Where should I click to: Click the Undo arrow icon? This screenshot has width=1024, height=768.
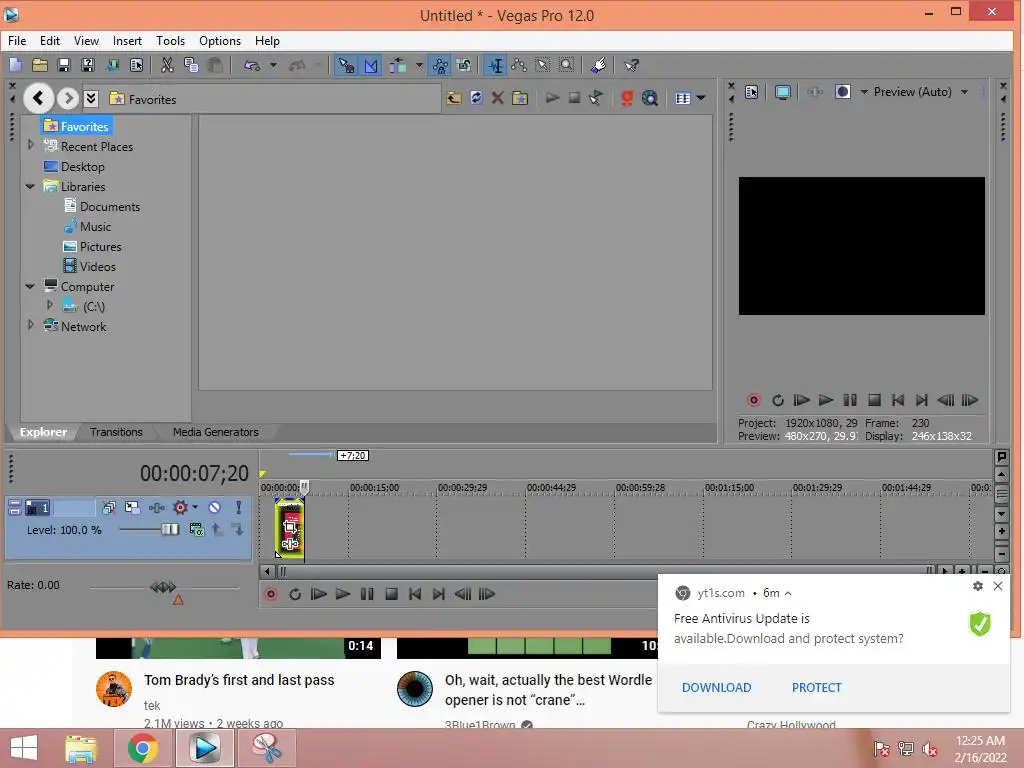252,65
